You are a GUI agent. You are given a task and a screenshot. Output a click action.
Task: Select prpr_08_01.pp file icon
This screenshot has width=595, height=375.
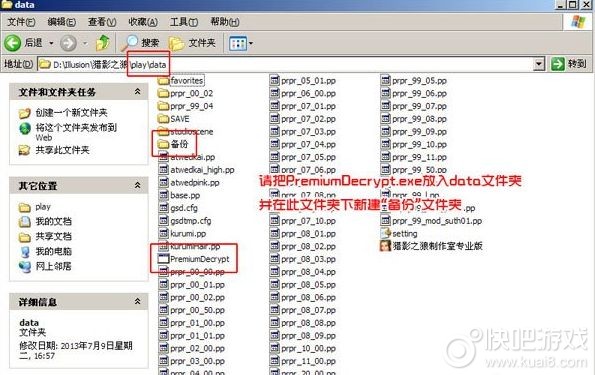coord(274,233)
